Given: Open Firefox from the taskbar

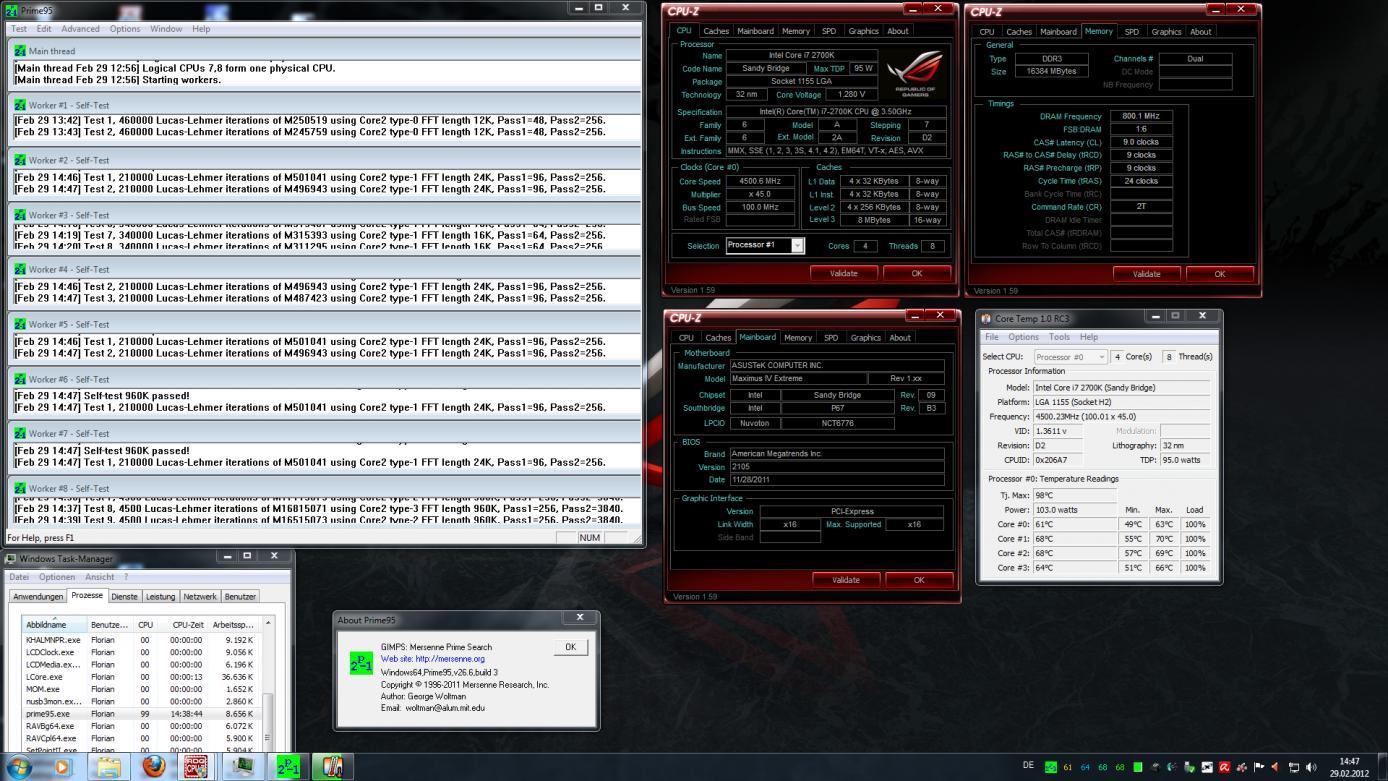Looking at the screenshot, I should tap(153, 767).
